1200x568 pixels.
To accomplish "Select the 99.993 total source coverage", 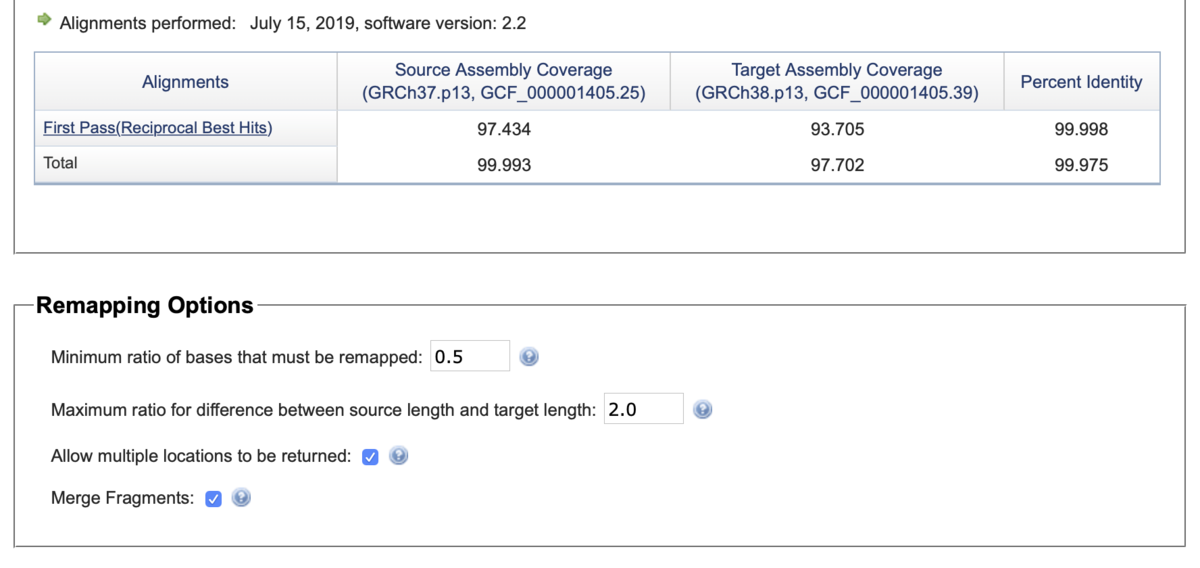I will (504, 165).
